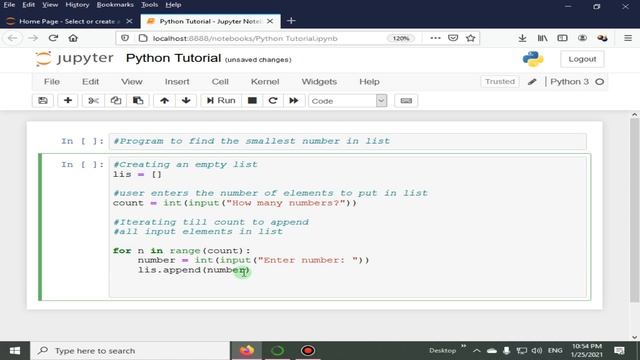The image size is (640, 360).
Task: Move selected cell down arrow
Action: click(186, 101)
